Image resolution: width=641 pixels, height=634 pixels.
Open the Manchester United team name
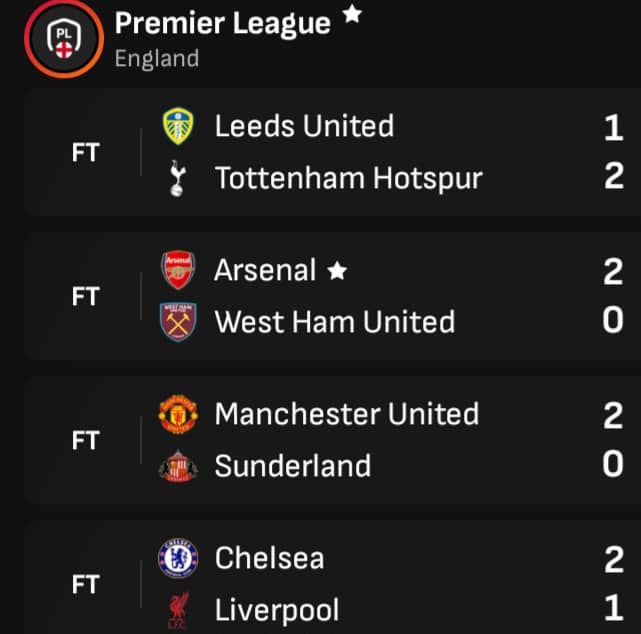346,414
